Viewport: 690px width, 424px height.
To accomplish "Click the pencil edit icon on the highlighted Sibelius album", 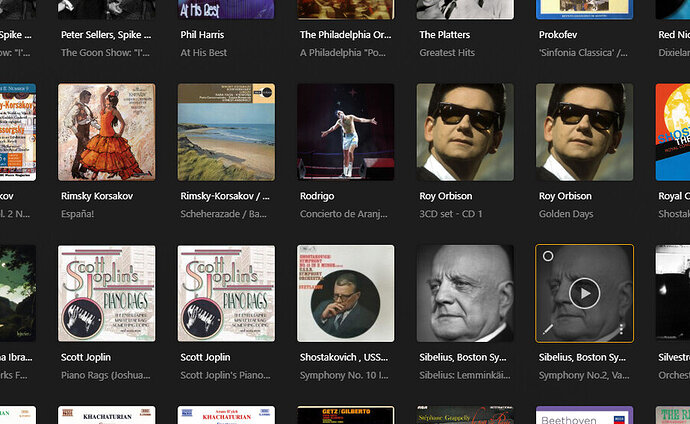I will tap(547, 329).
